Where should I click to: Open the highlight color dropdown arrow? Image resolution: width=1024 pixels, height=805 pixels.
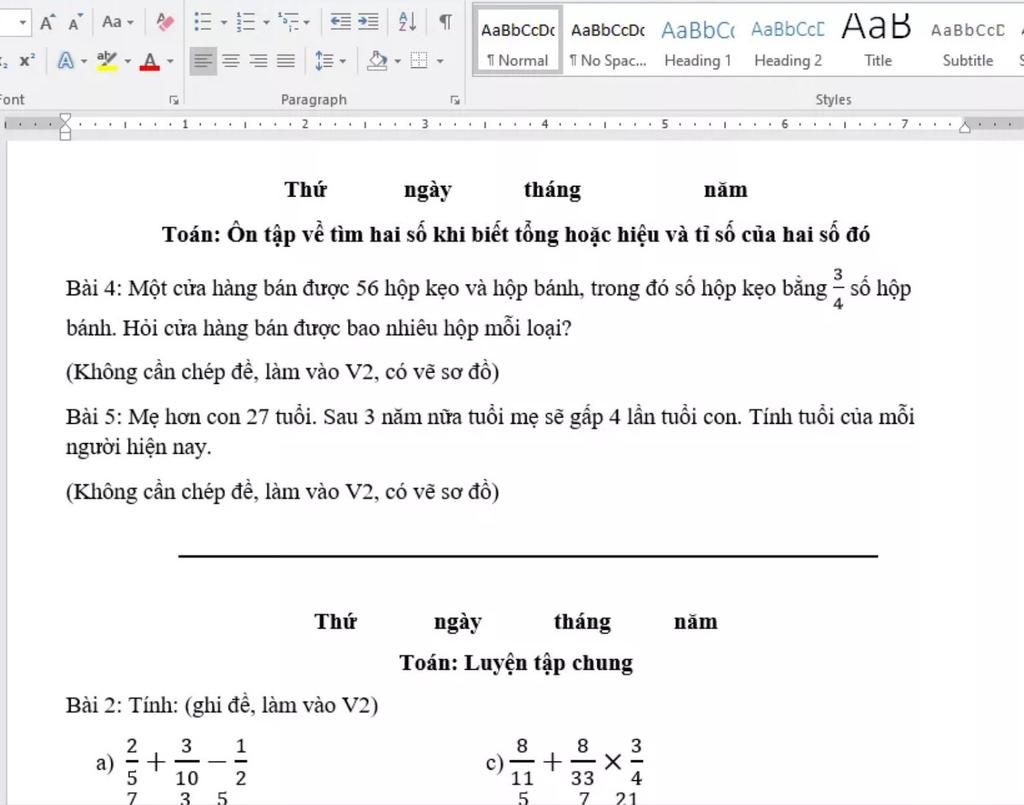(127, 61)
